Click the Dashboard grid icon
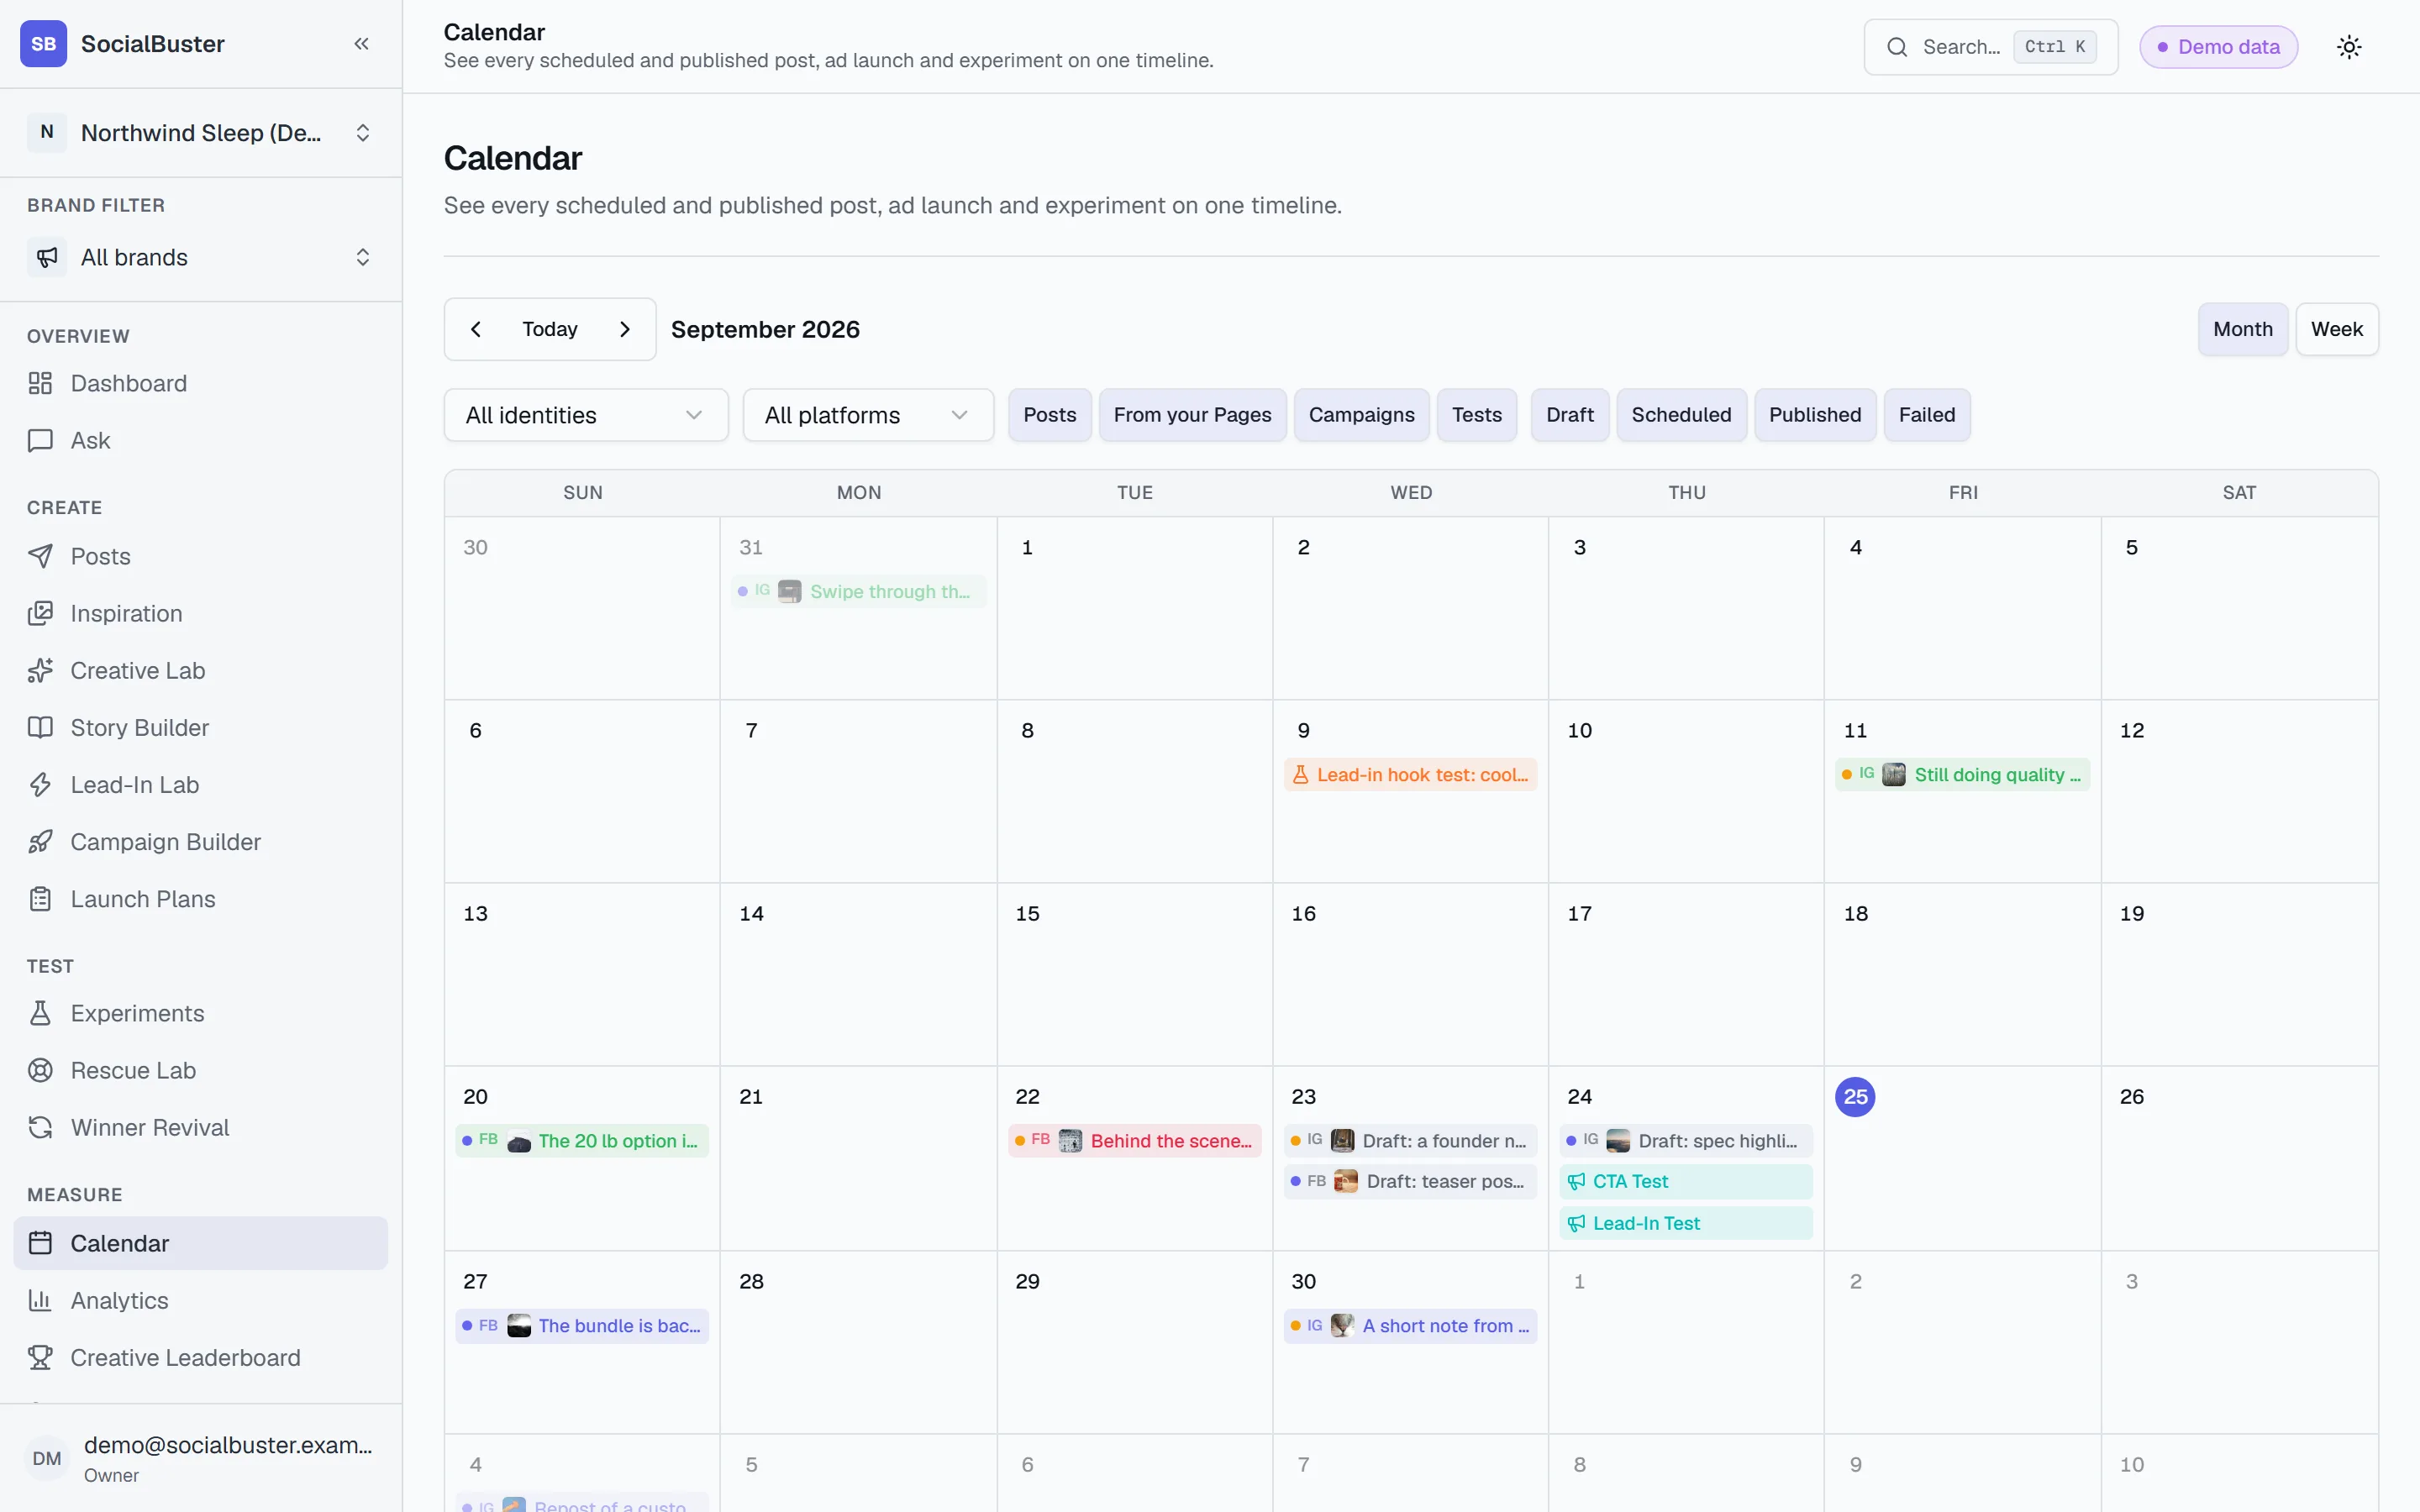The image size is (2420, 1512). [40, 383]
